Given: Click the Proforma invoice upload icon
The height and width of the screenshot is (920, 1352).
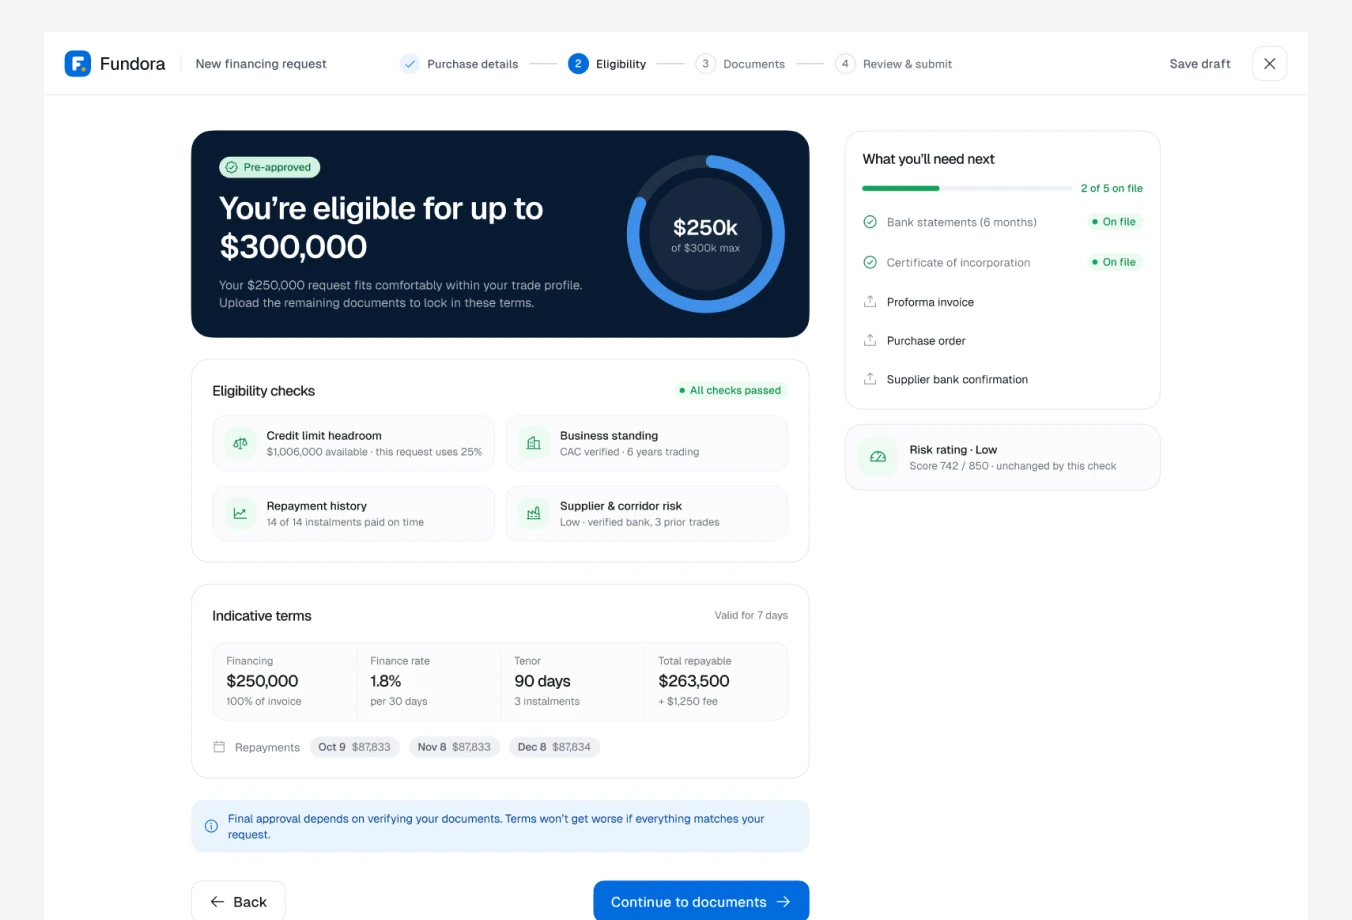Looking at the screenshot, I should (870, 301).
